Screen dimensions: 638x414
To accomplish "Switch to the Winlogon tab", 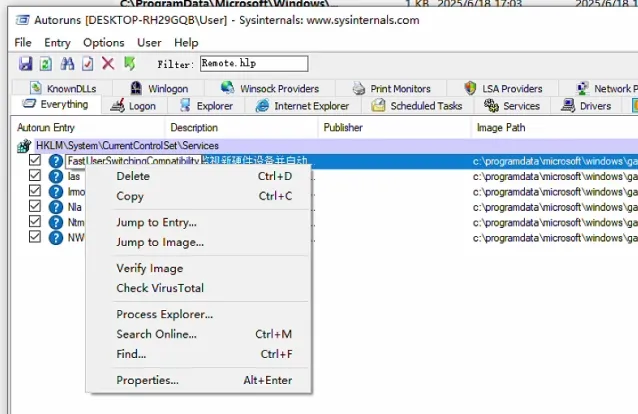I will tap(159, 88).
